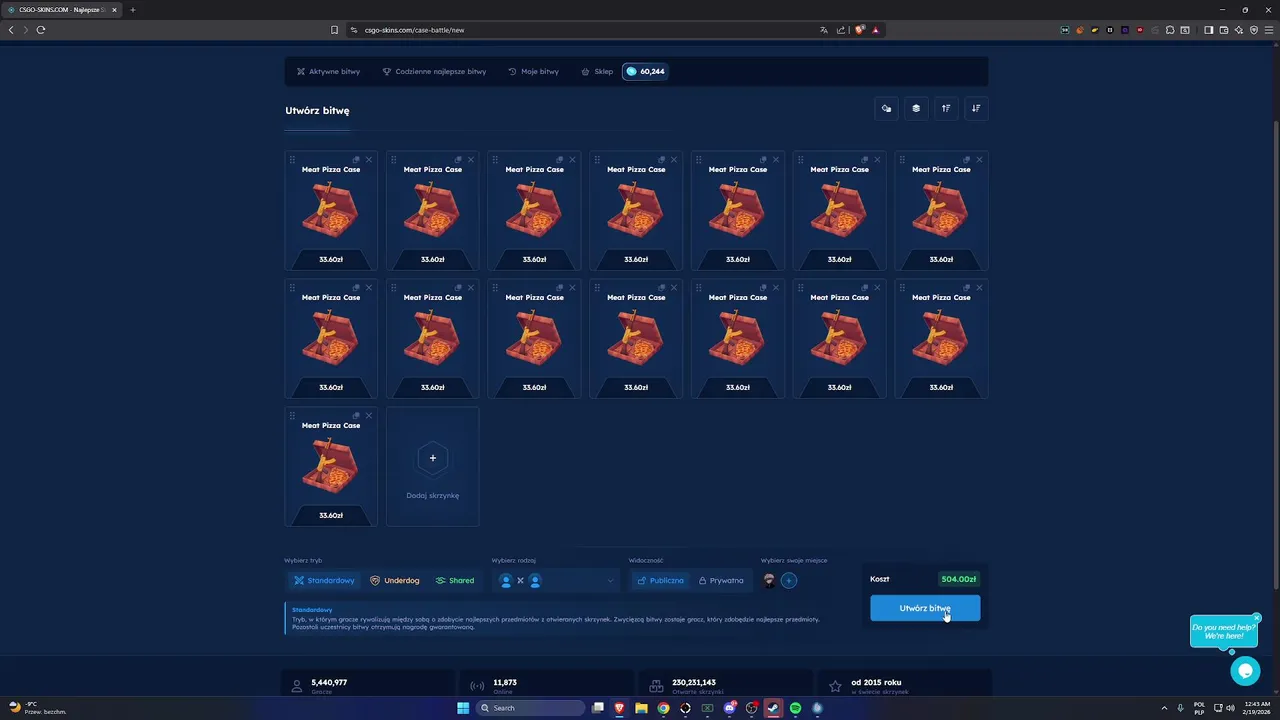Image resolution: width=1280 pixels, height=720 pixels.
Task: Open the volume control in system tray
Action: [x=1230, y=708]
